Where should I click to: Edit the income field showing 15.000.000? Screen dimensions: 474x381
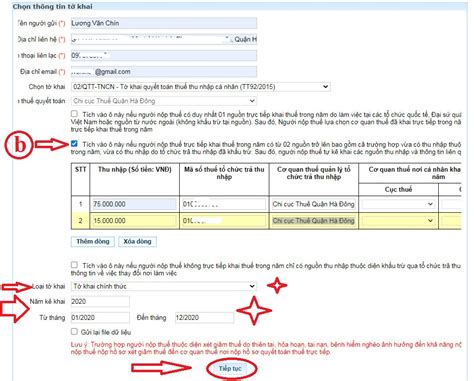[x=135, y=220]
